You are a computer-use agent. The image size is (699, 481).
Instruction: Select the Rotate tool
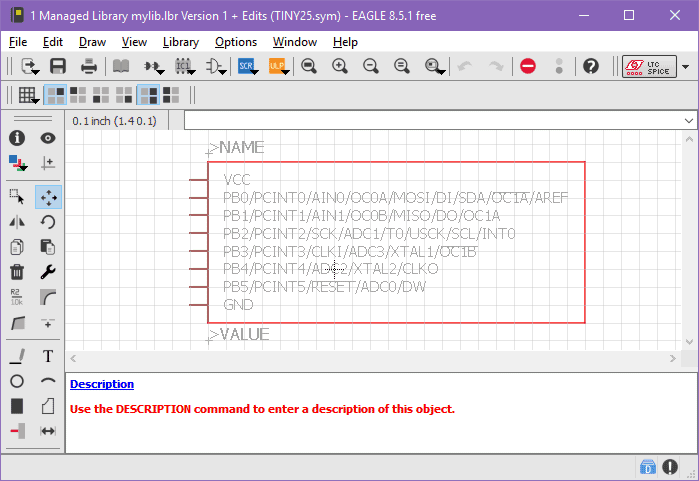[47, 222]
